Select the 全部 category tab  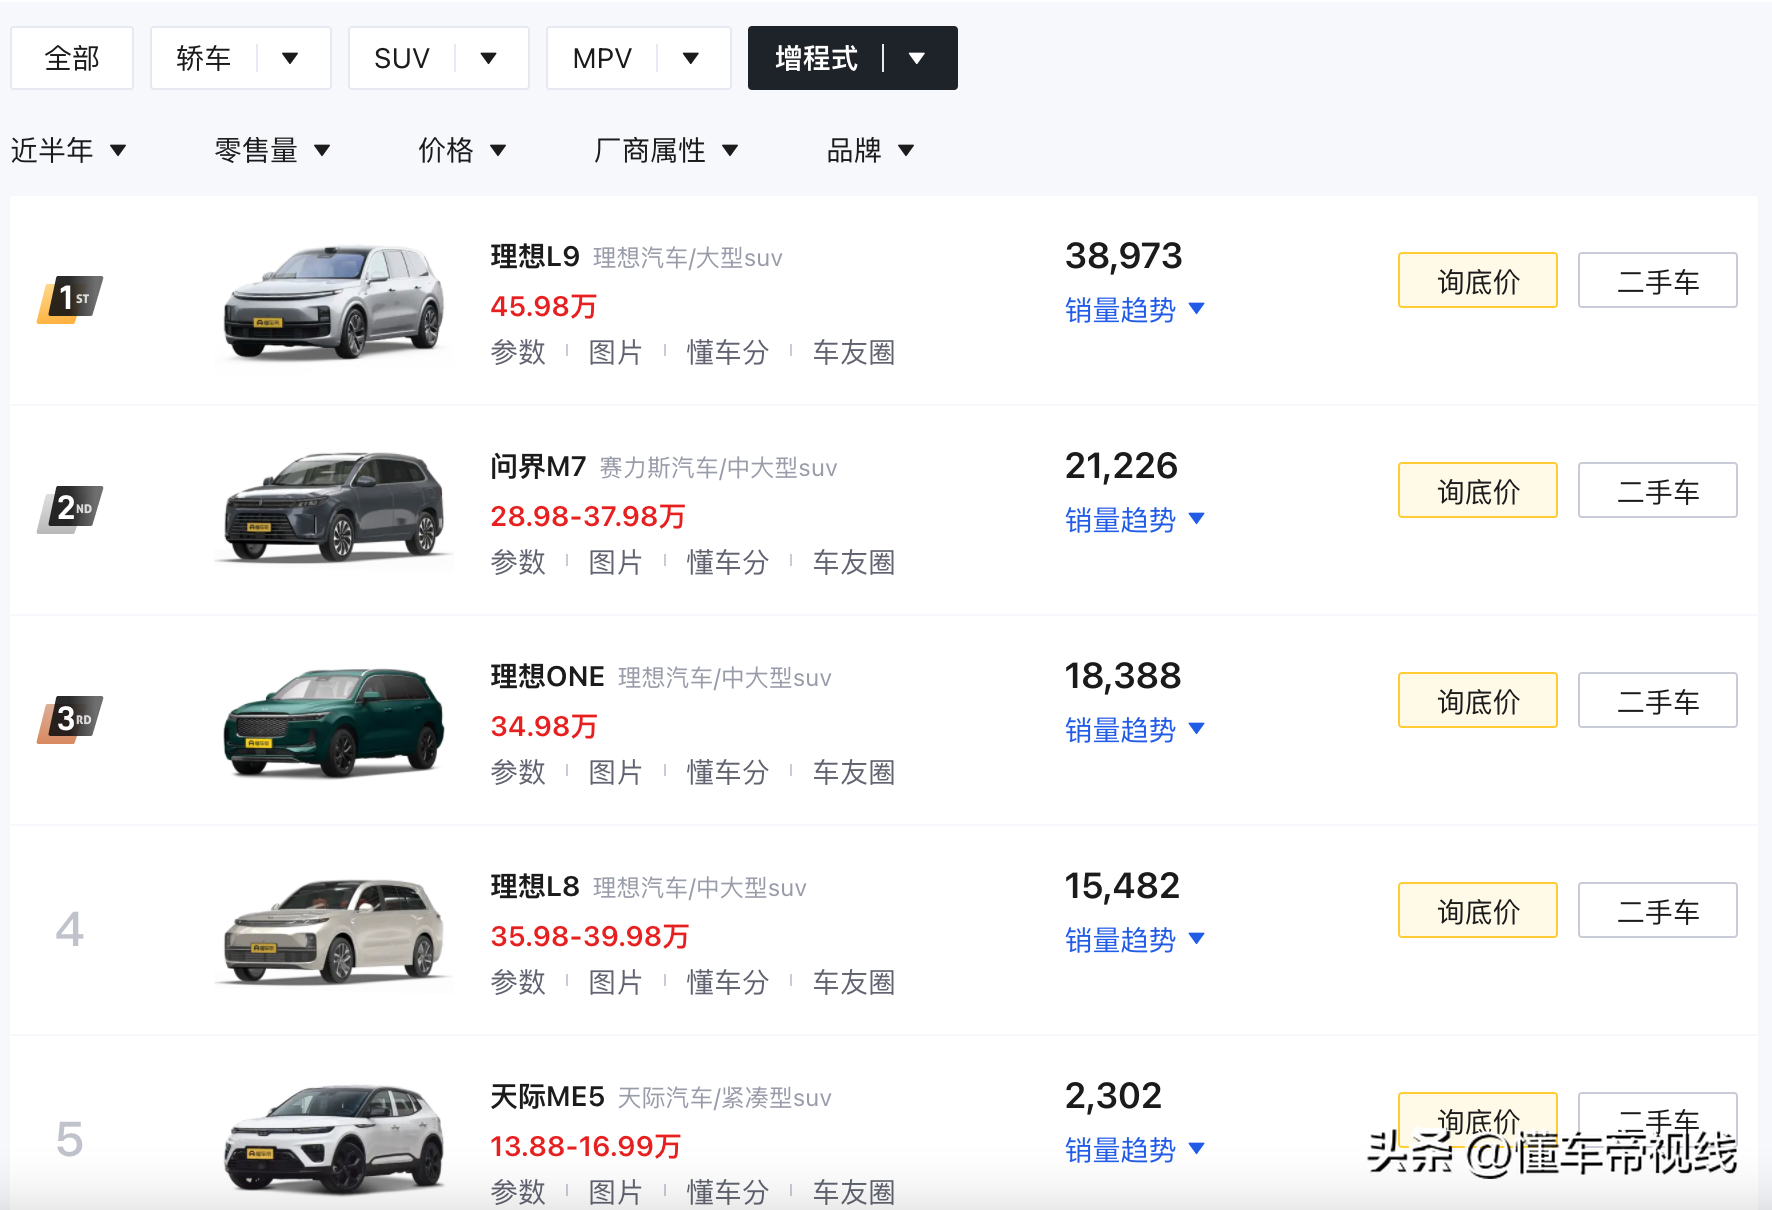click(x=72, y=58)
